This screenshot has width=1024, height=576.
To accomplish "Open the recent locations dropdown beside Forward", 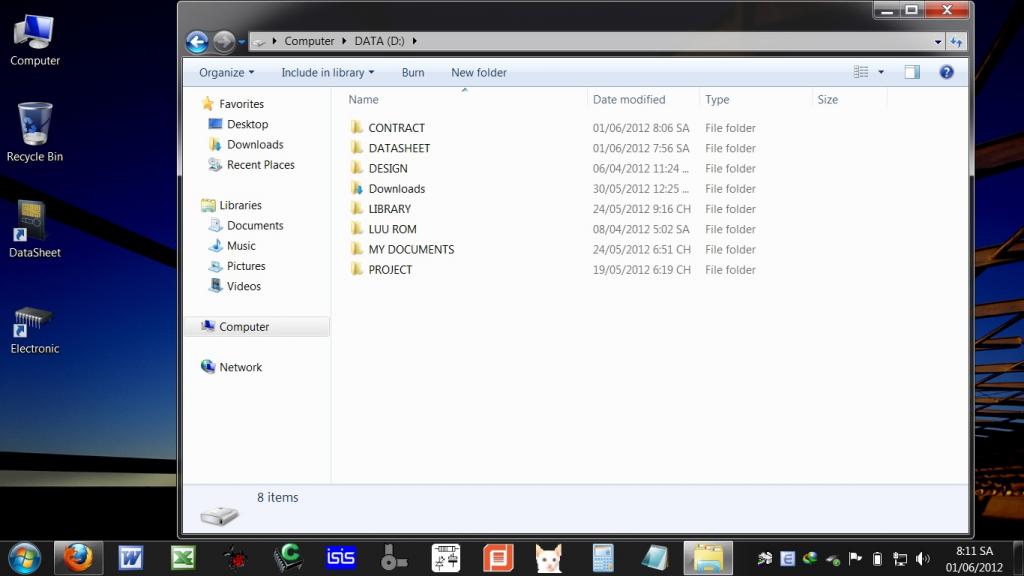I will [242, 42].
